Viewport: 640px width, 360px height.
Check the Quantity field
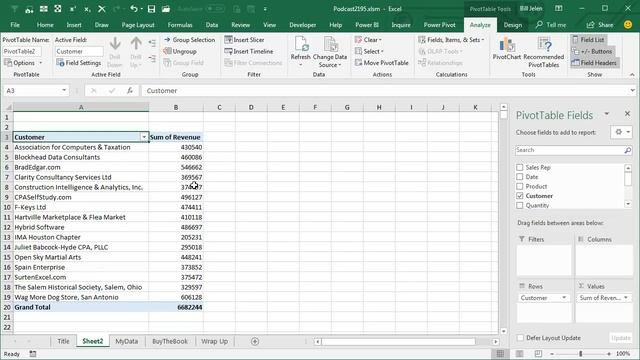(520, 205)
